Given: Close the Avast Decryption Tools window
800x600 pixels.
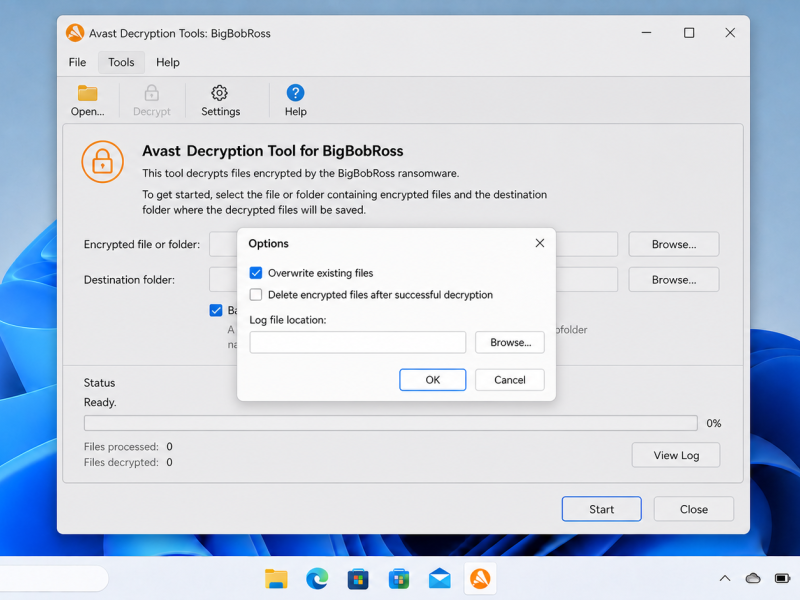Looking at the screenshot, I should click(730, 33).
